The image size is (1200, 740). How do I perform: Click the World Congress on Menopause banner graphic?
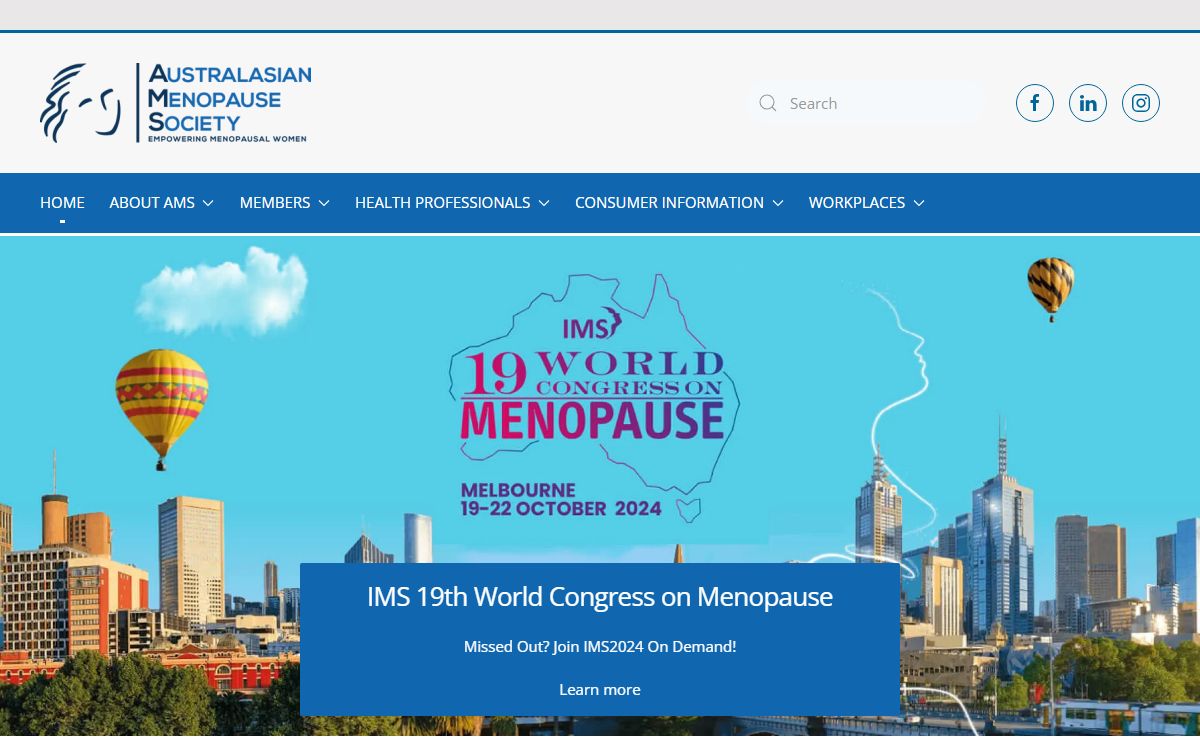(x=594, y=398)
